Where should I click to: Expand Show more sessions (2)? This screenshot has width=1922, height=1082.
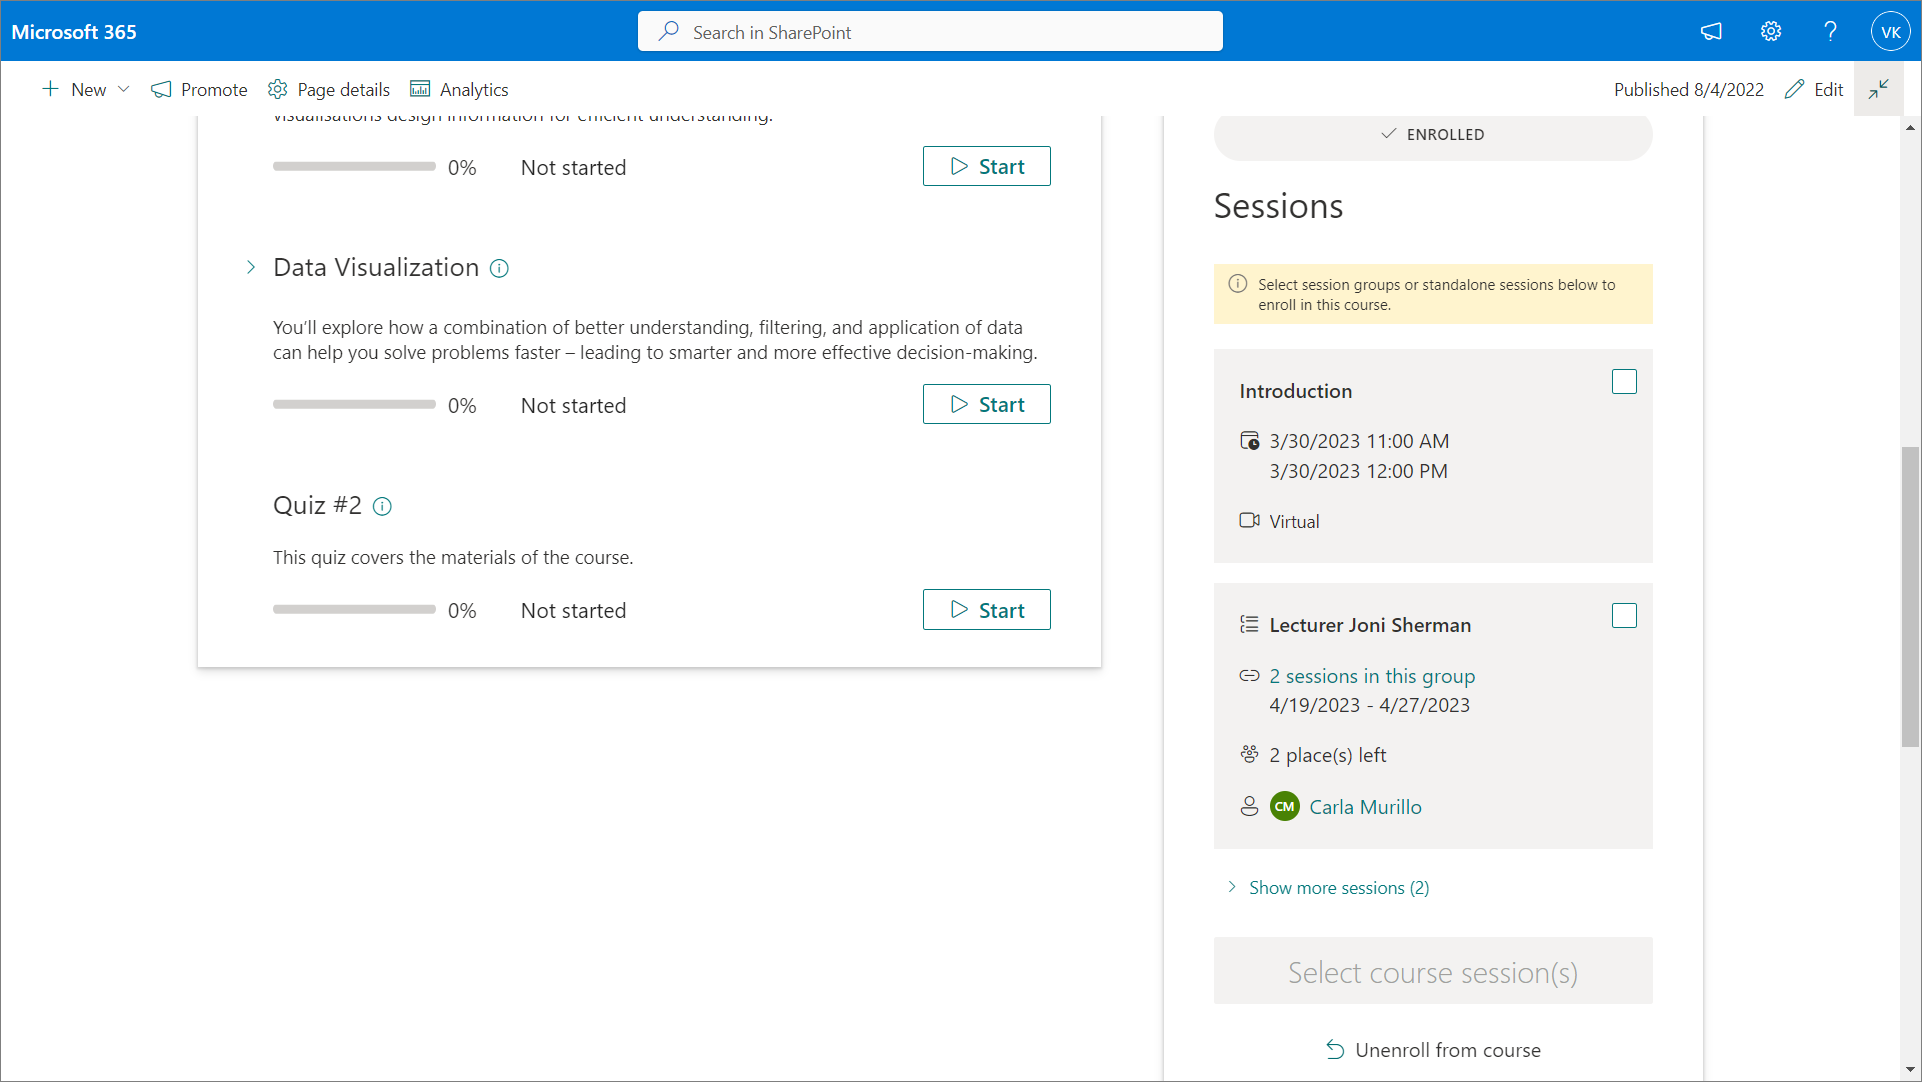(x=1329, y=888)
